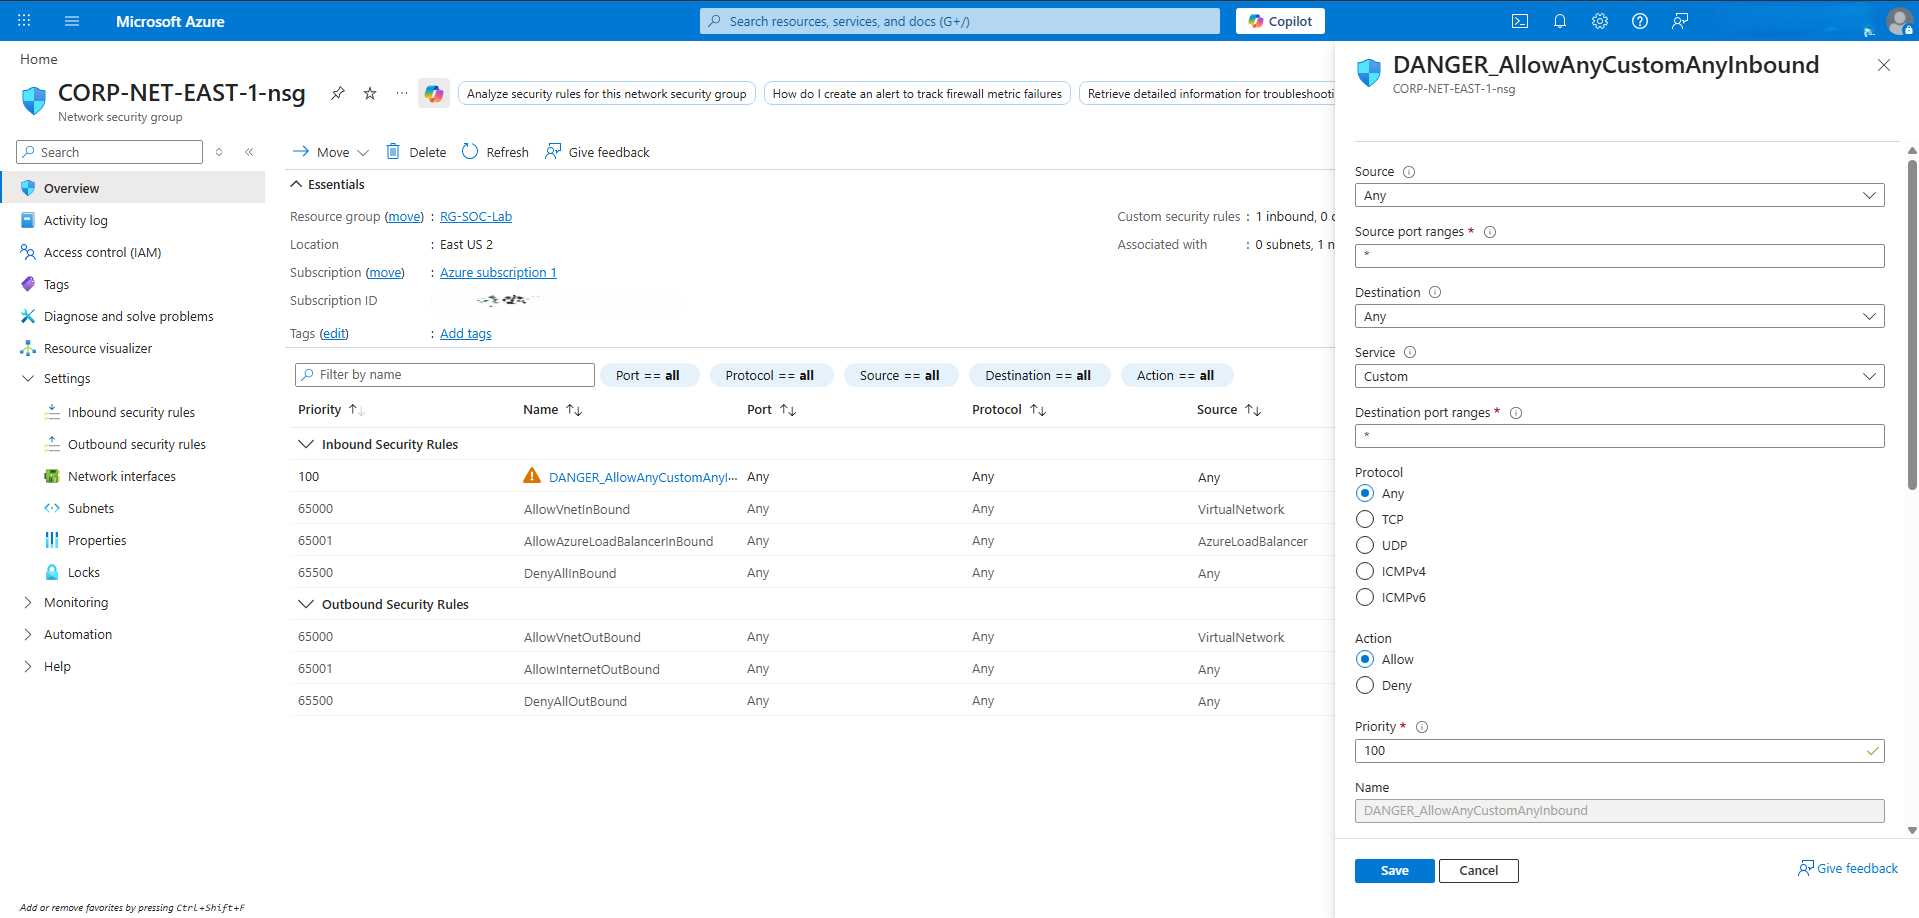Collapse the Inbound Security Rules group
The image size is (1919, 918).
pyautogui.click(x=306, y=444)
